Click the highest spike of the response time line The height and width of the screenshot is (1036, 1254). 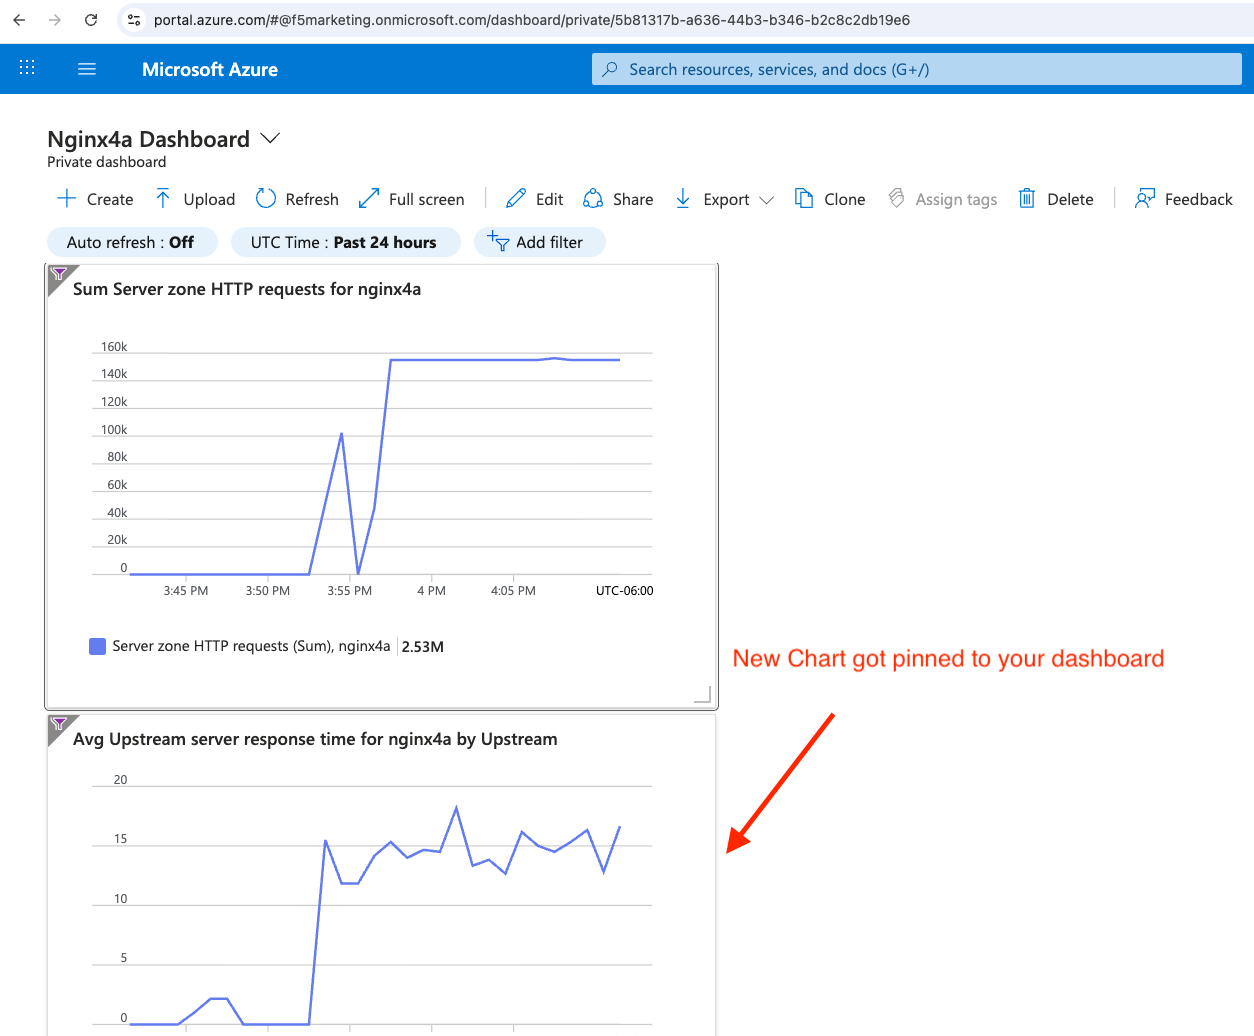[x=456, y=808]
